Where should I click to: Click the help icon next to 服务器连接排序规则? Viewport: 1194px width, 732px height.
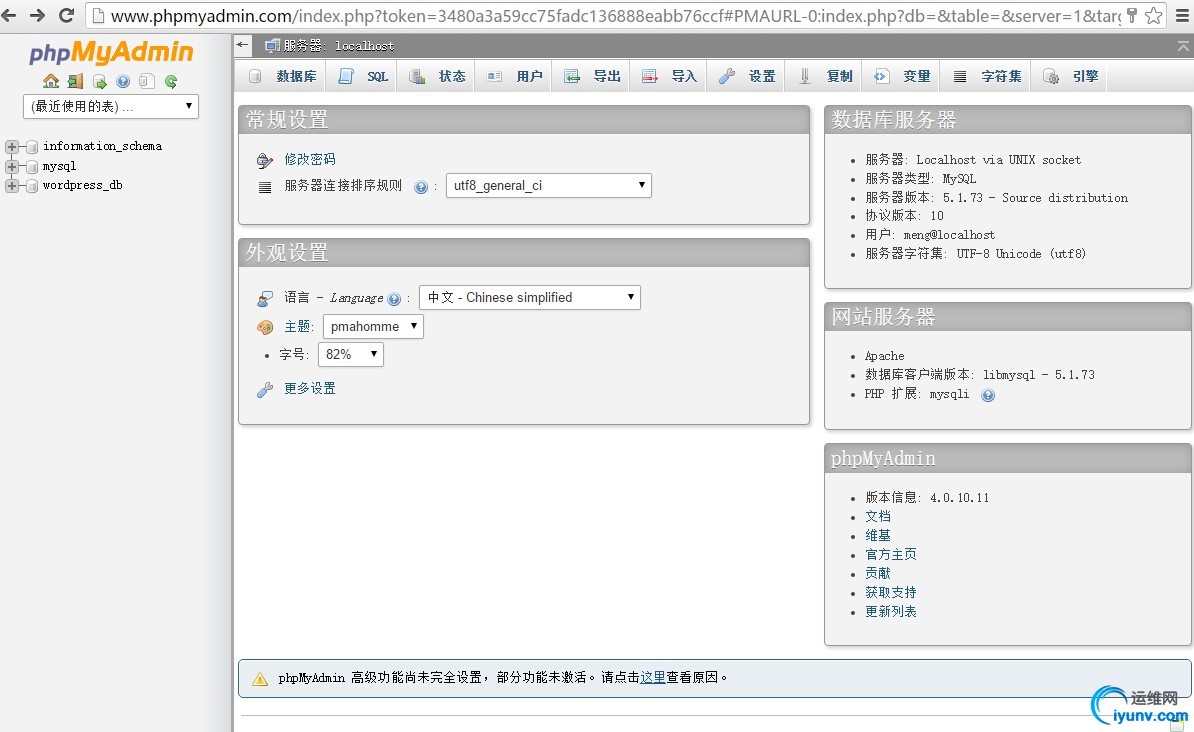coord(420,187)
